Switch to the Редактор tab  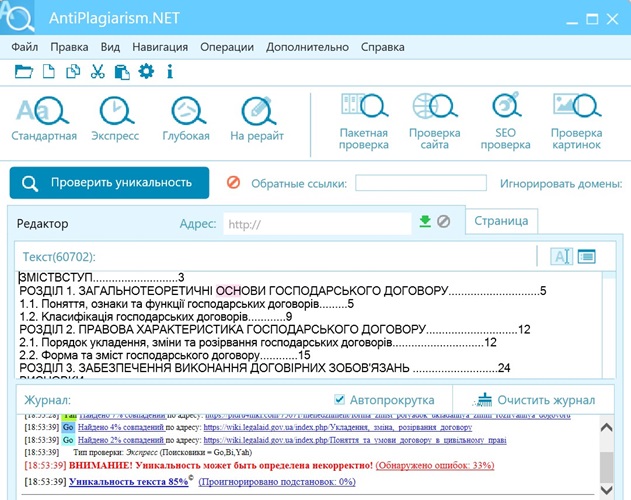click(x=42, y=224)
